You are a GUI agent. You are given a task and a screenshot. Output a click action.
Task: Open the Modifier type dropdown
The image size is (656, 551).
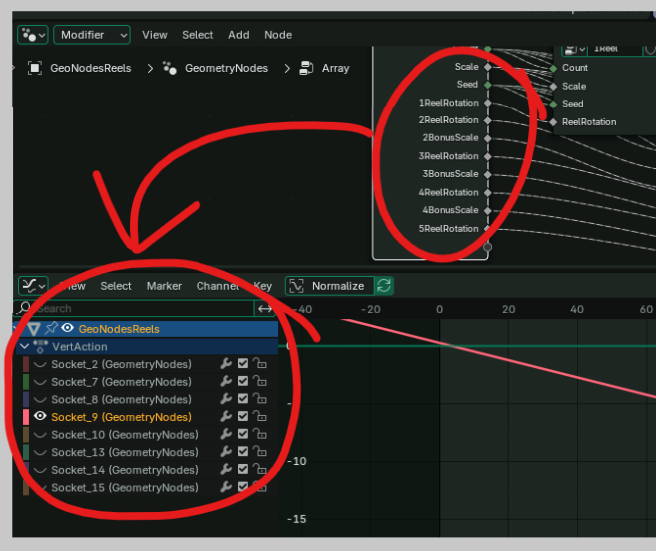click(92, 35)
